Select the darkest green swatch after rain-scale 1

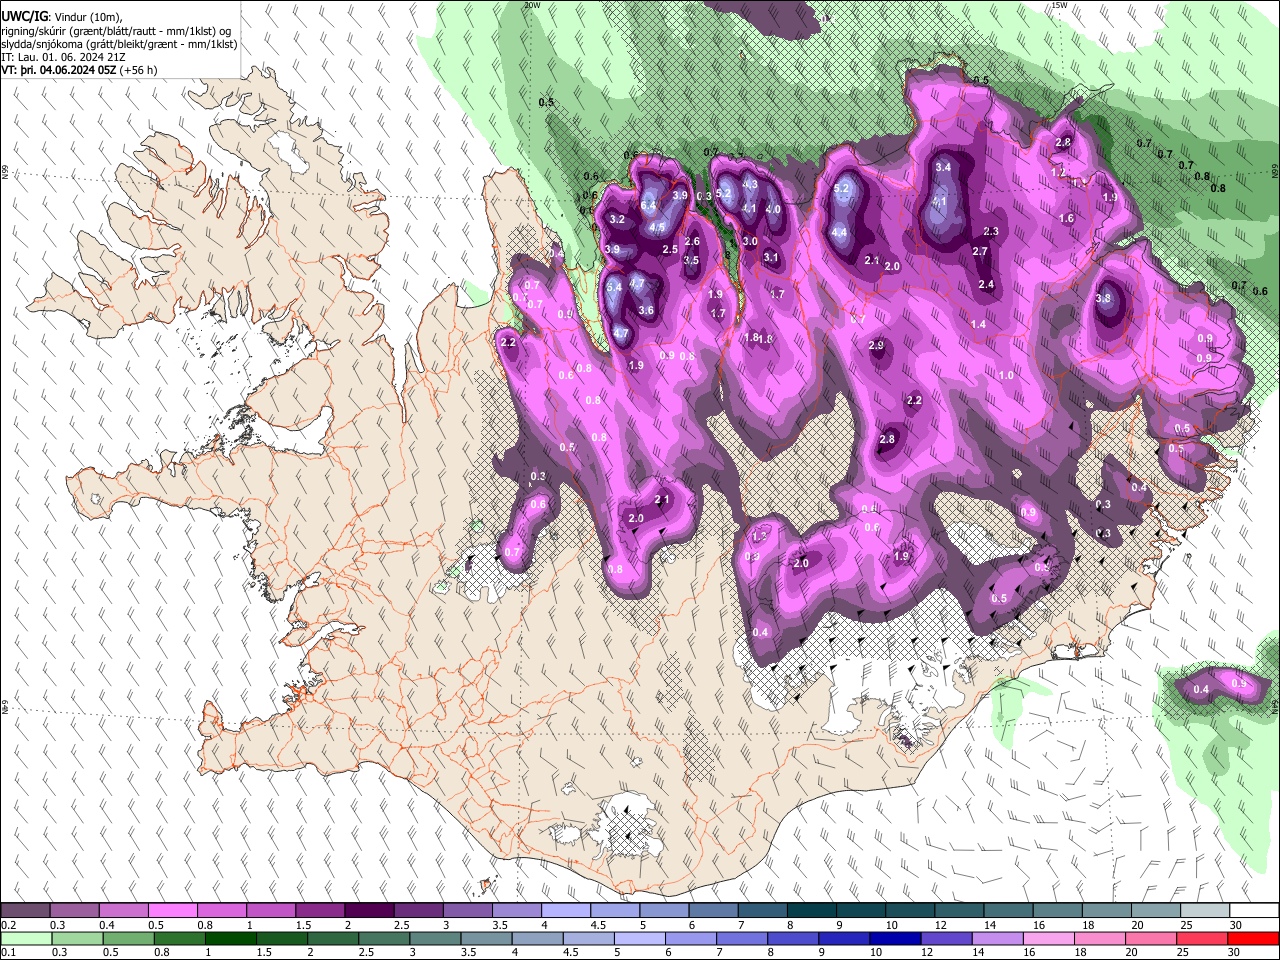coord(231,938)
